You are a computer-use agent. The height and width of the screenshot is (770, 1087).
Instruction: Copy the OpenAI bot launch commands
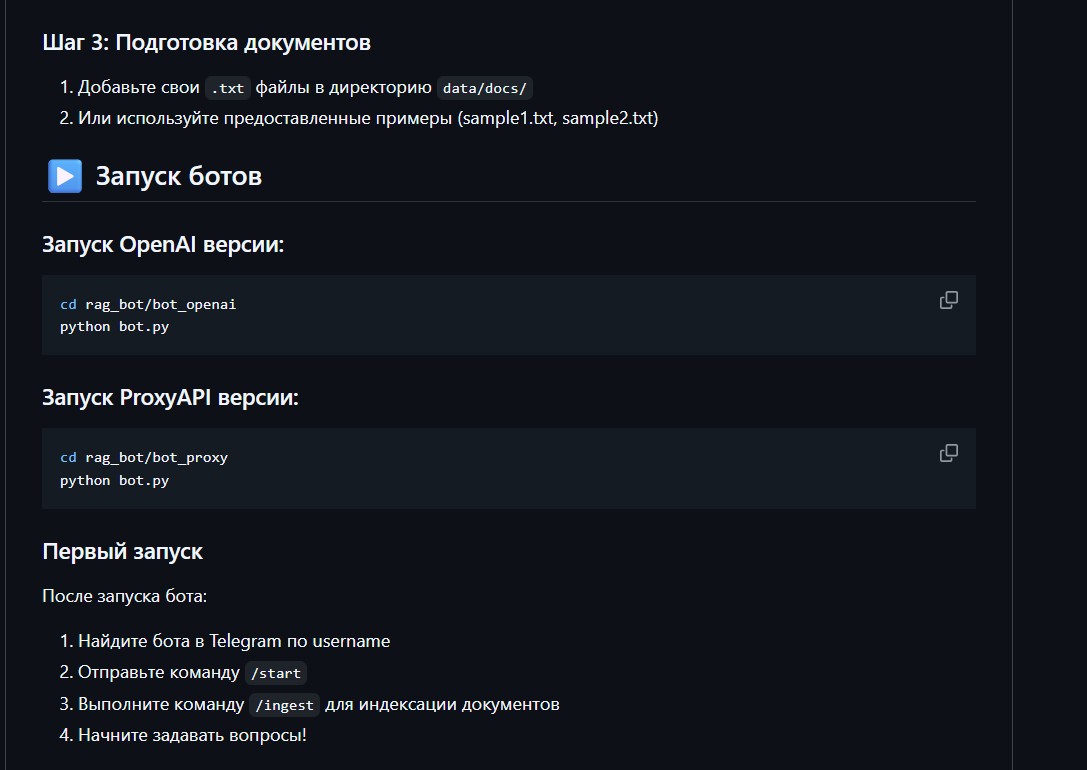coord(948,300)
